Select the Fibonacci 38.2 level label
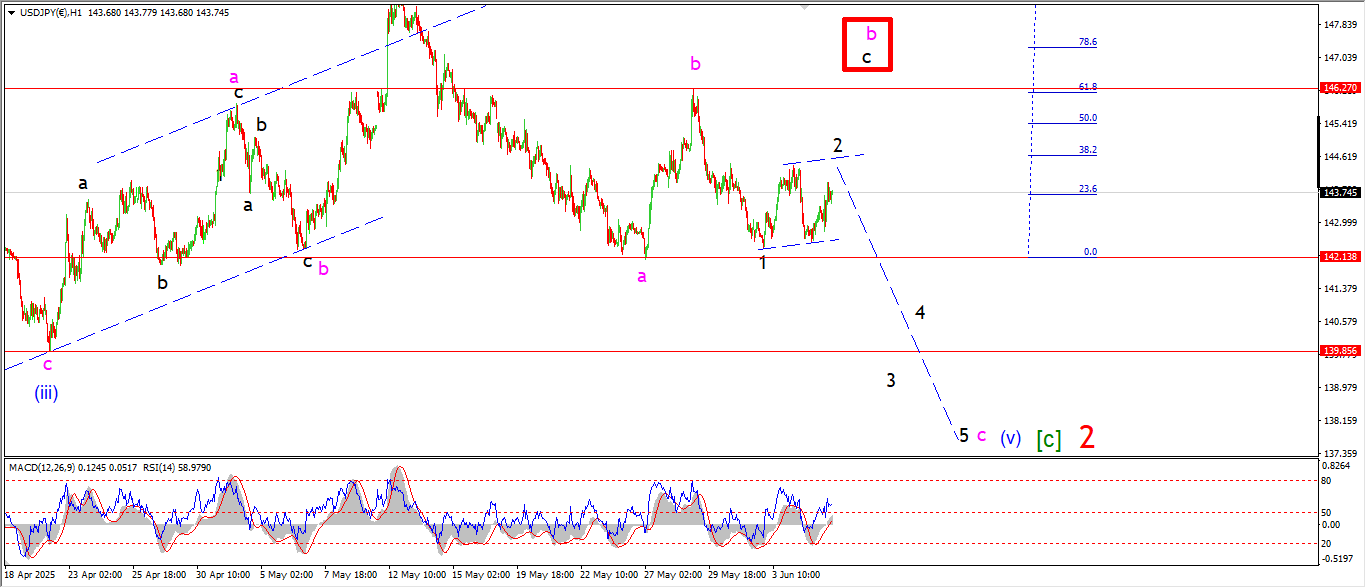1366x588 pixels. coord(1087,150)
